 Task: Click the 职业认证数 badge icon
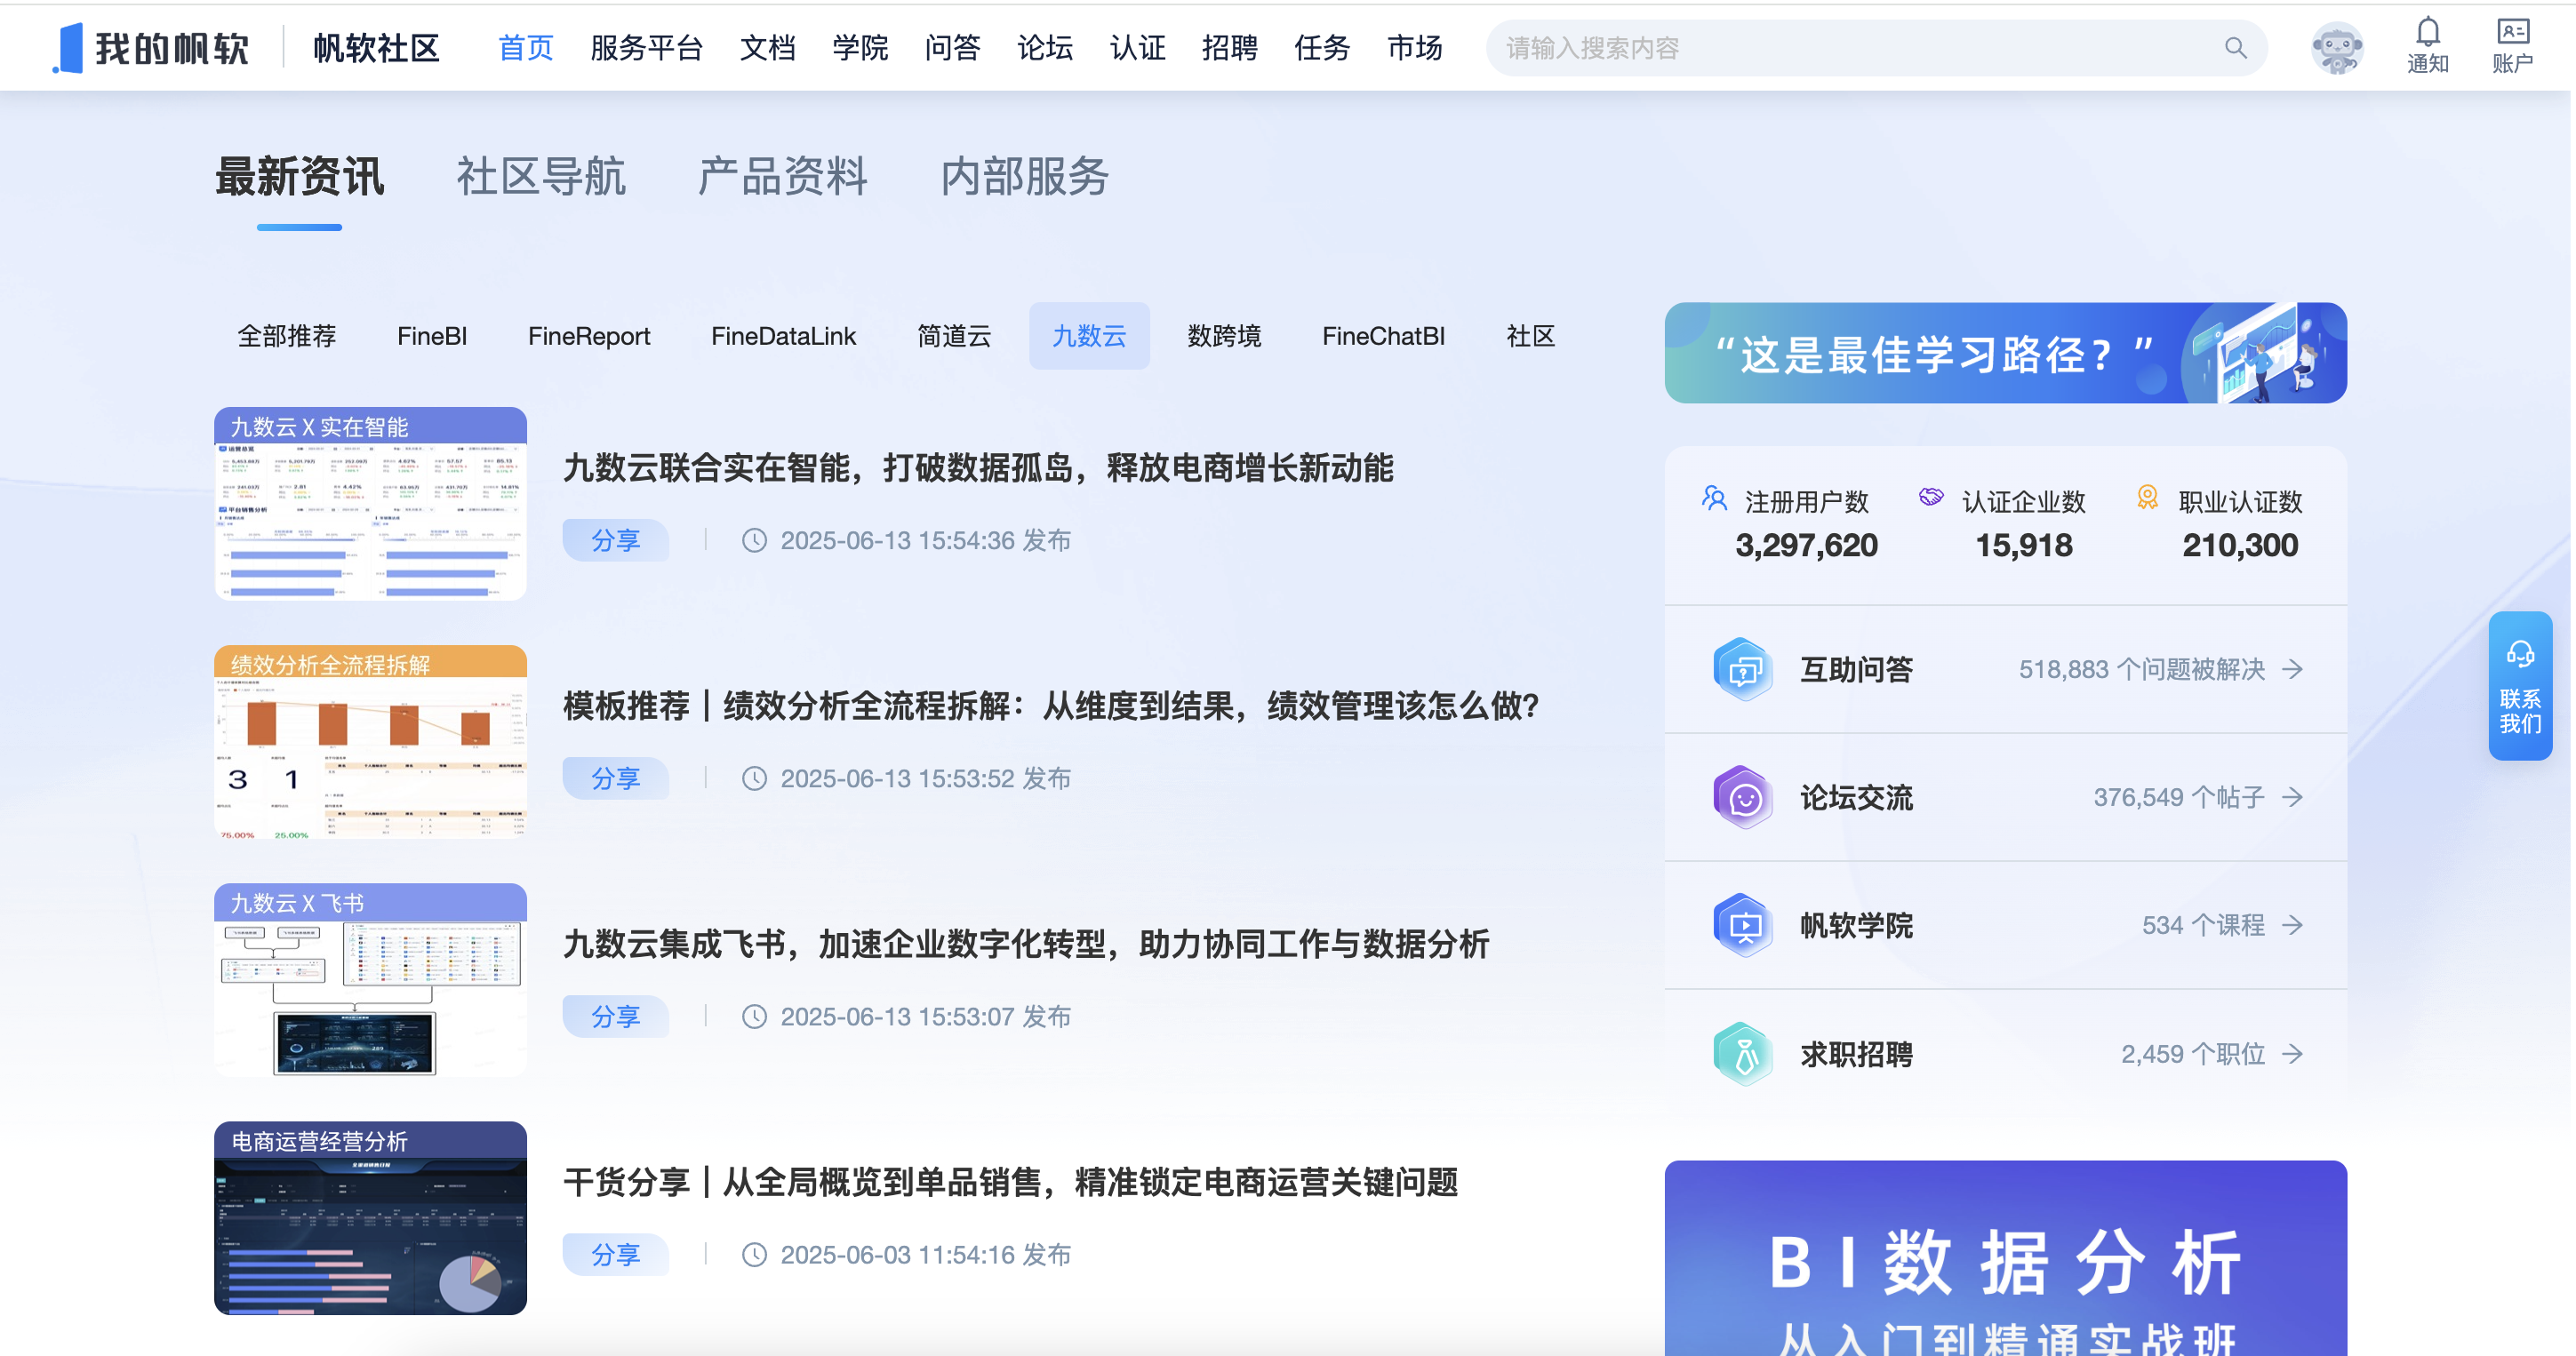click(2147, 498)
